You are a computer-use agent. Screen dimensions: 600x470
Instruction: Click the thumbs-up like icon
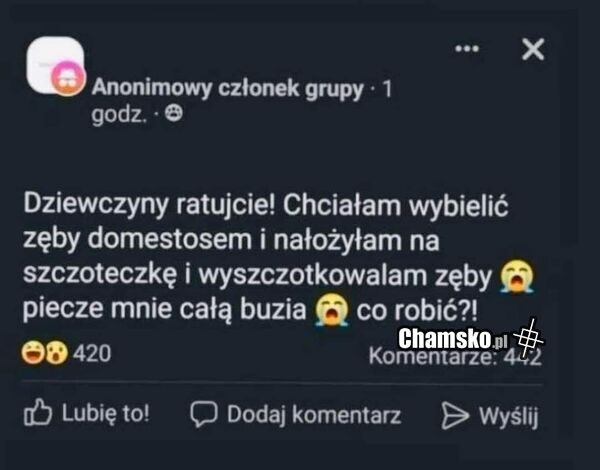click(x=38, y=412)
